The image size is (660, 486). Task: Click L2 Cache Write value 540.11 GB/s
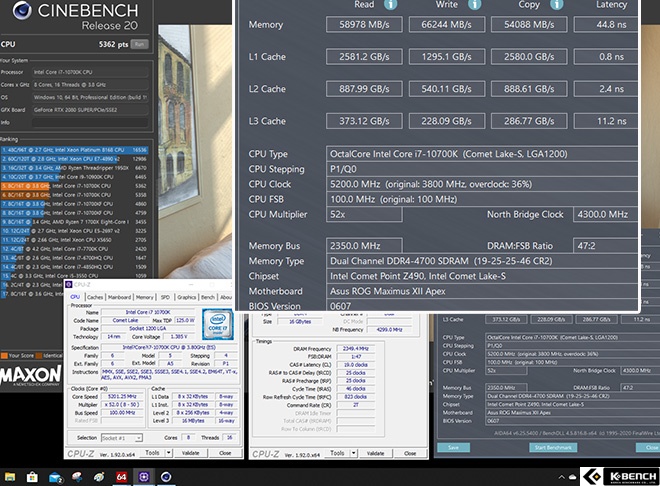(447, 89)
